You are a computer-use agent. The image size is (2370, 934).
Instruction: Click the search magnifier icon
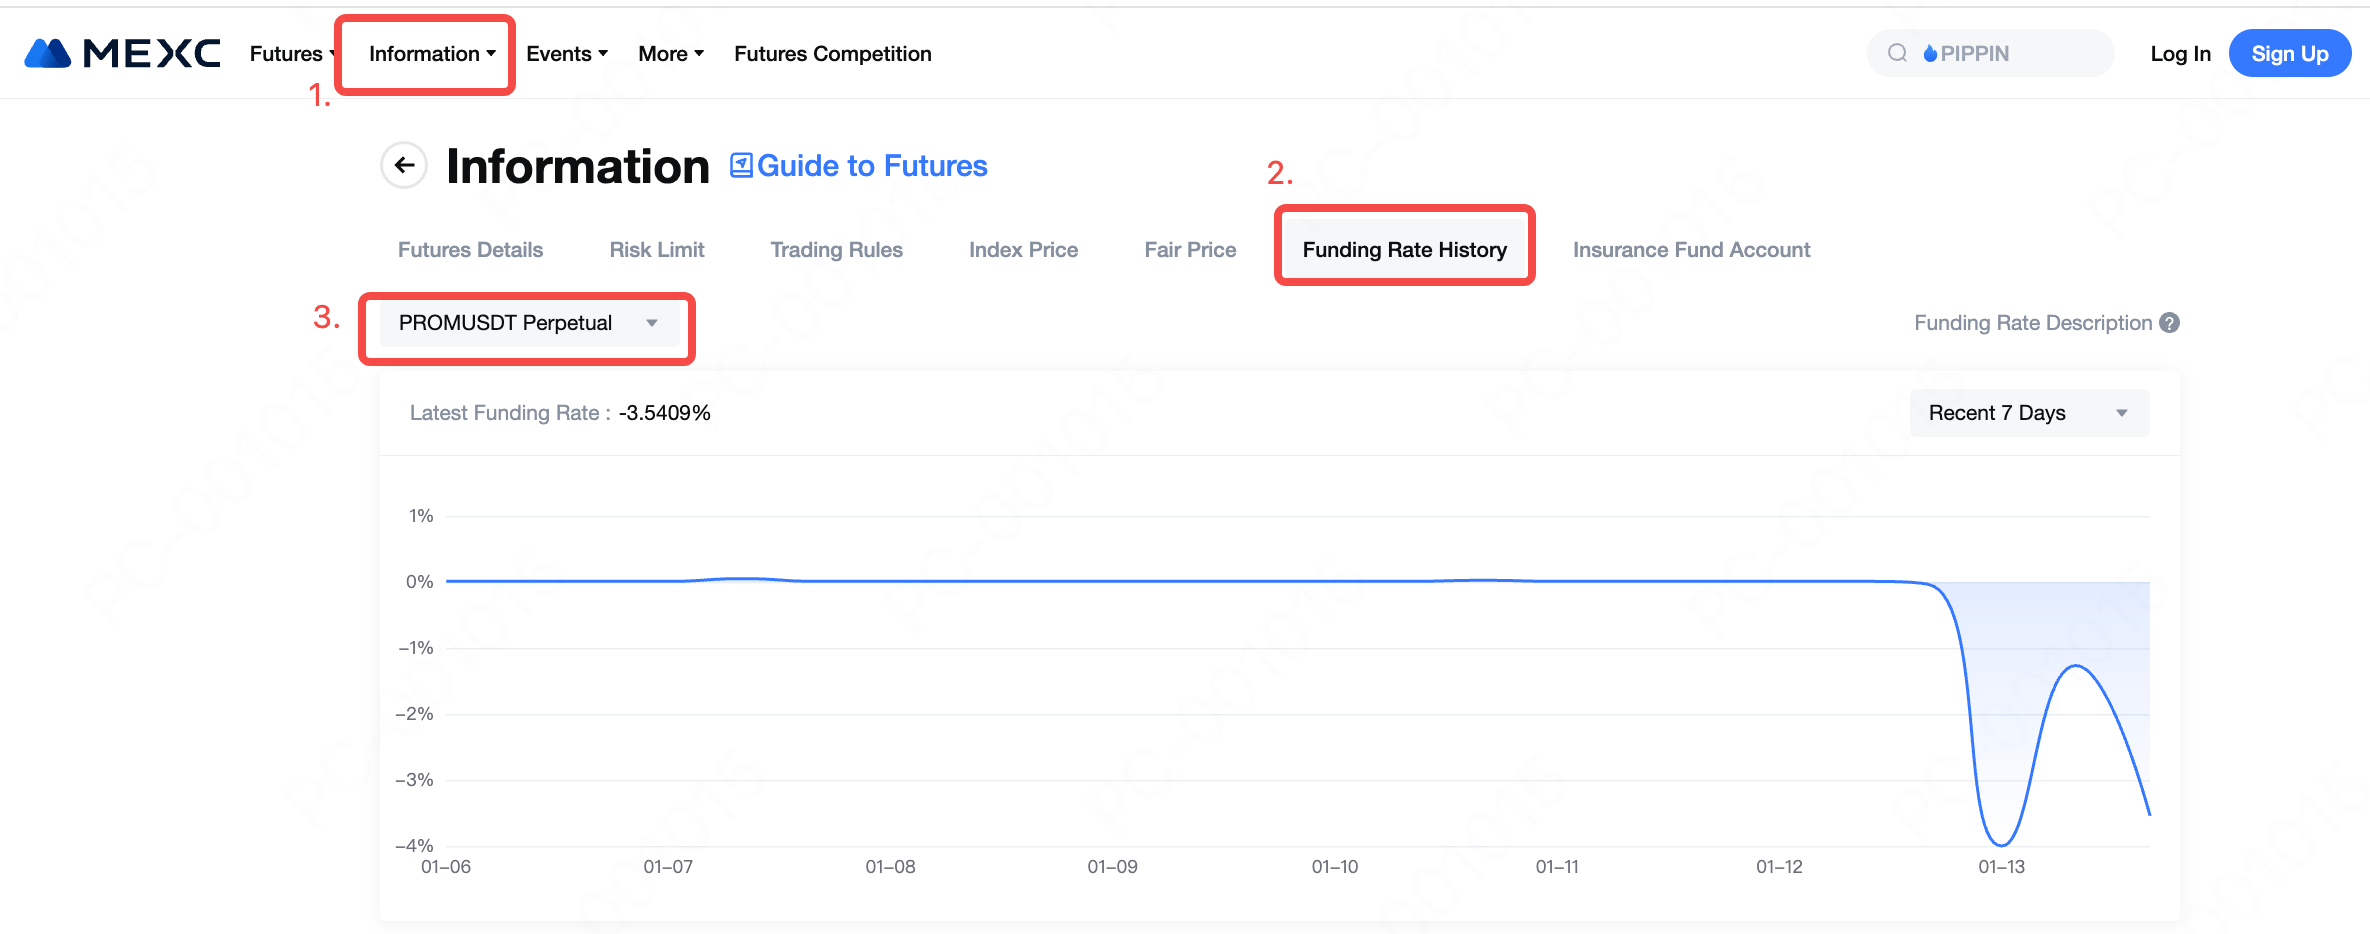(x=1897, y=54)
